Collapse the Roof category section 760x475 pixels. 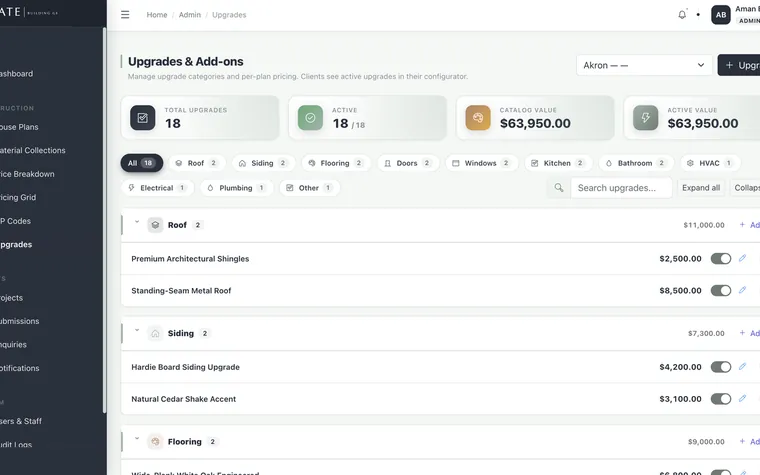tap(137, 222)
